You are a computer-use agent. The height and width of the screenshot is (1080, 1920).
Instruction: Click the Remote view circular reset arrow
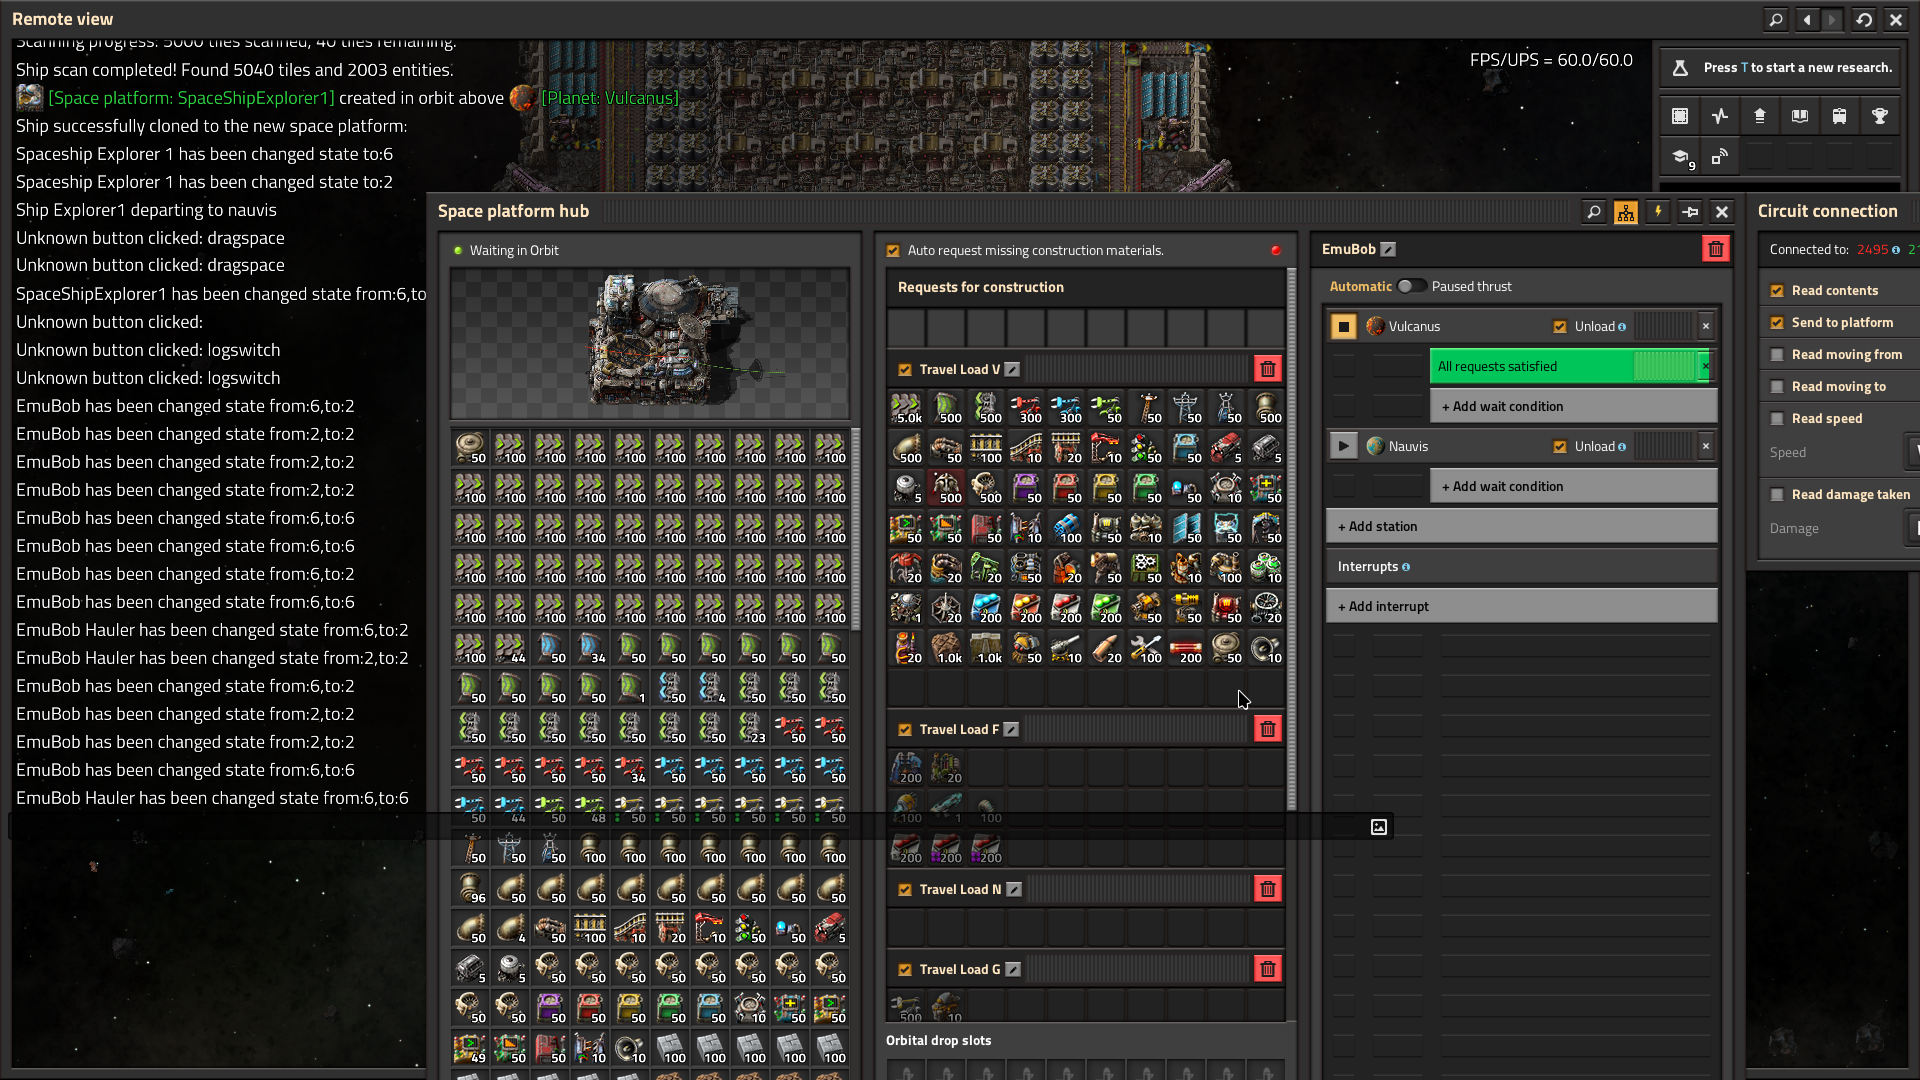1864,19
